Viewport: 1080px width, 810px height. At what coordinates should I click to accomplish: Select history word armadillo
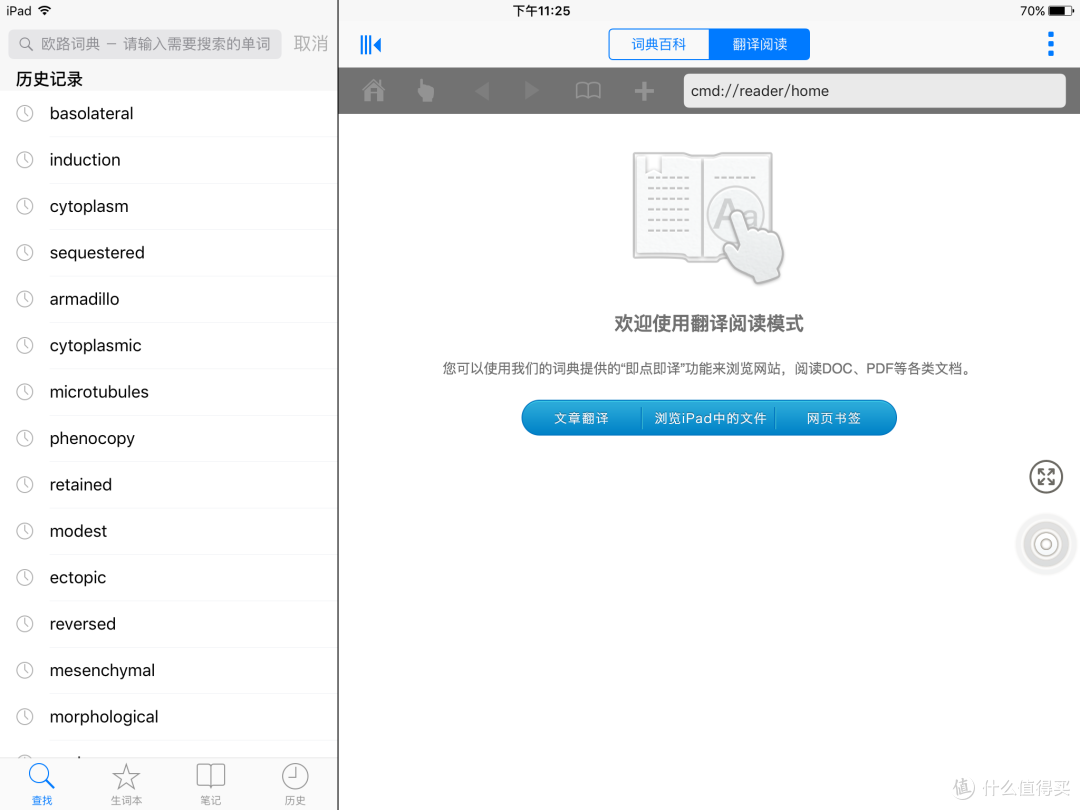pos(169,299)
